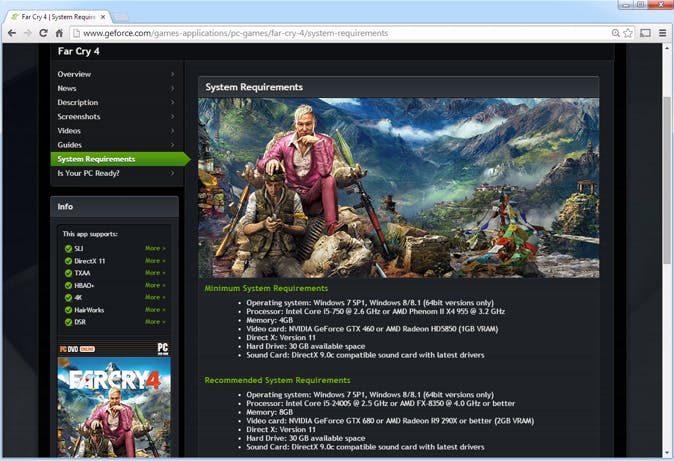Open the Guides section
This screenshot has width=674, height=461.
pos(69,145)
